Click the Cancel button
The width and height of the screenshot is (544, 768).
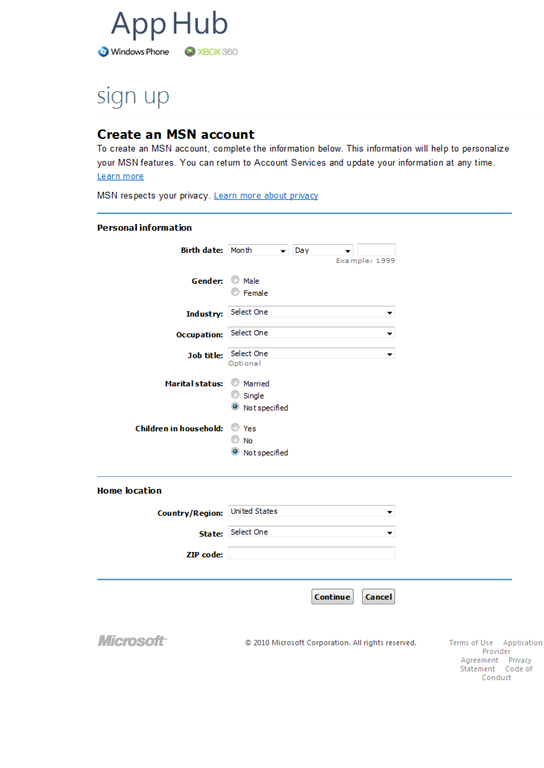click(x=378, y=597)
